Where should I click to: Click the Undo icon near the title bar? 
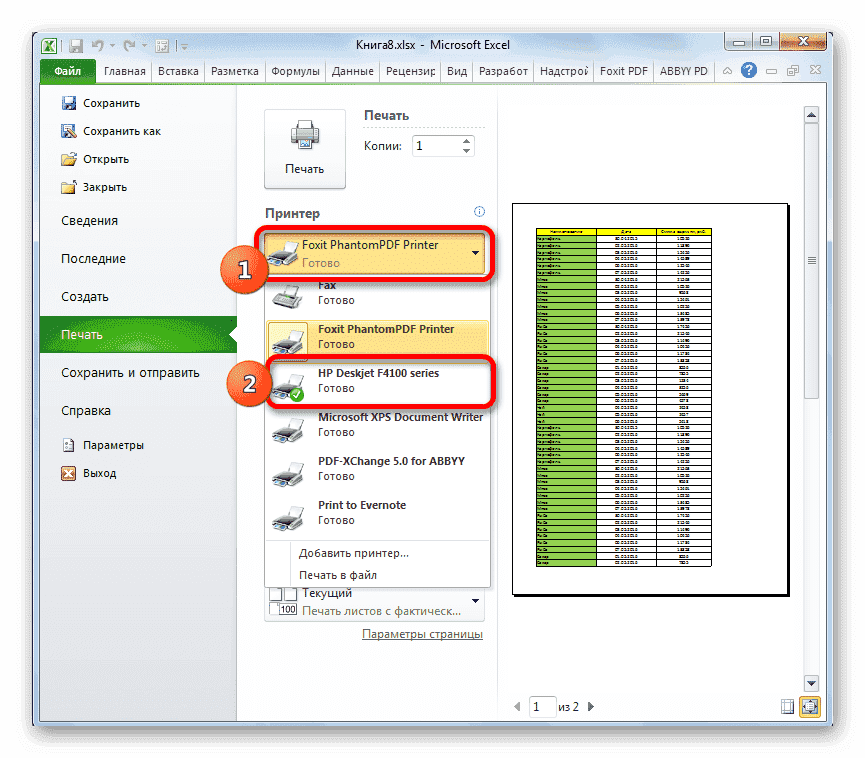(97, 45)
